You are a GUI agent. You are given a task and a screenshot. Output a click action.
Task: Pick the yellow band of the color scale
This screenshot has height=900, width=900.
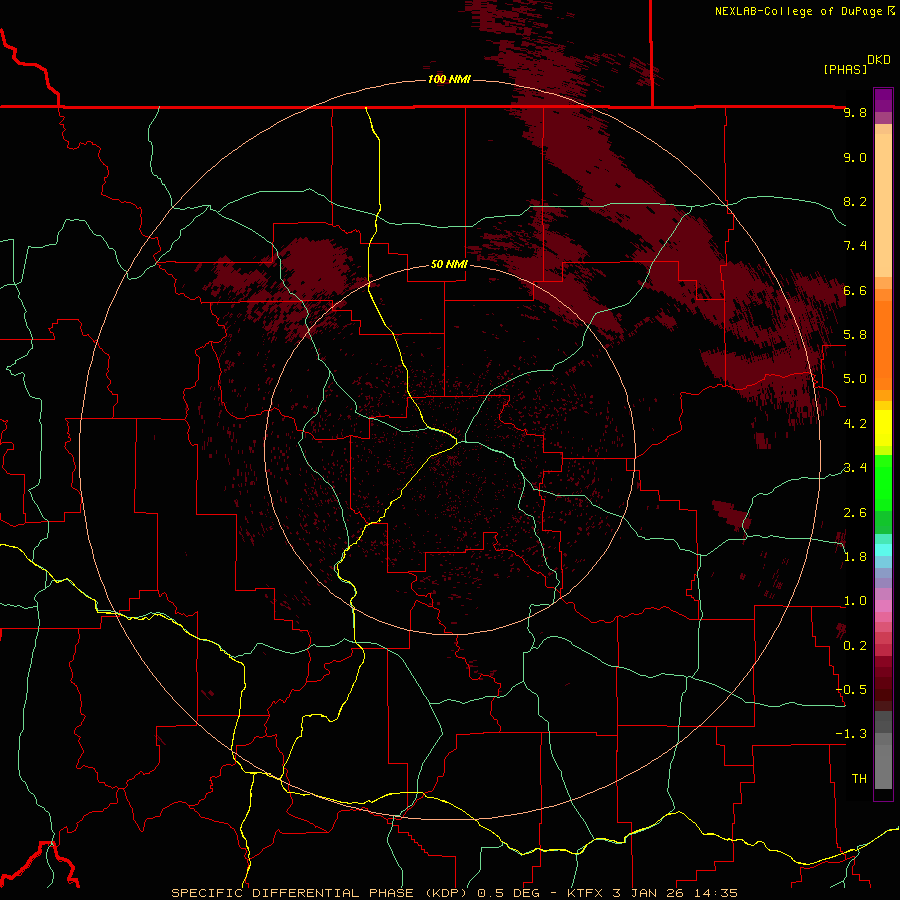[x=883, y=428]
